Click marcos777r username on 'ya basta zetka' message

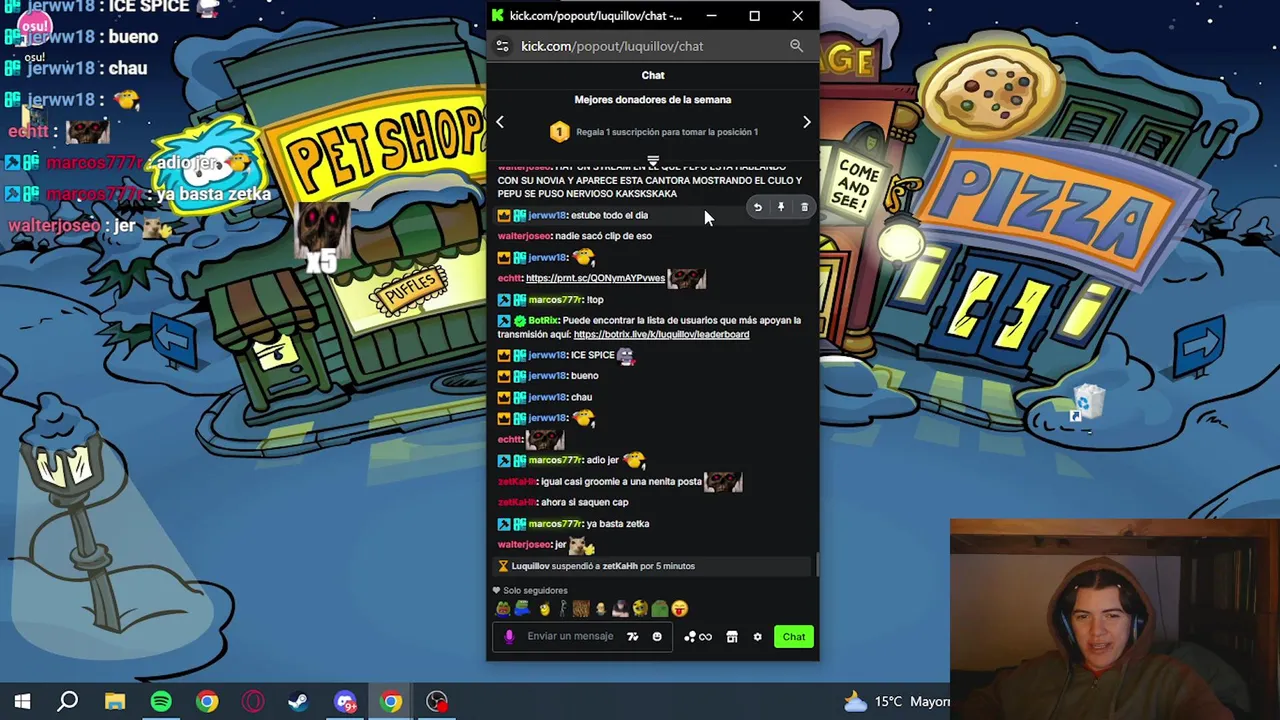tap(555, 524)
